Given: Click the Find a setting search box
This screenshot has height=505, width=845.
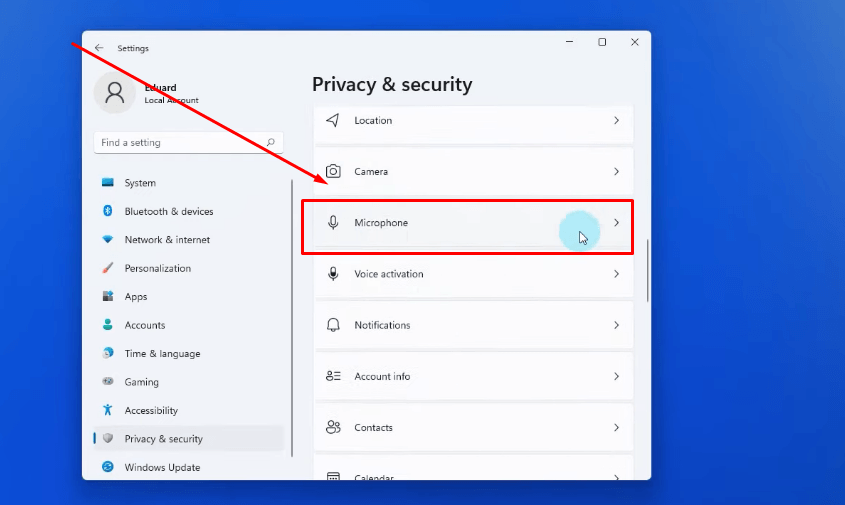Looking at the screenshot, I should click(x=188, y=142).
